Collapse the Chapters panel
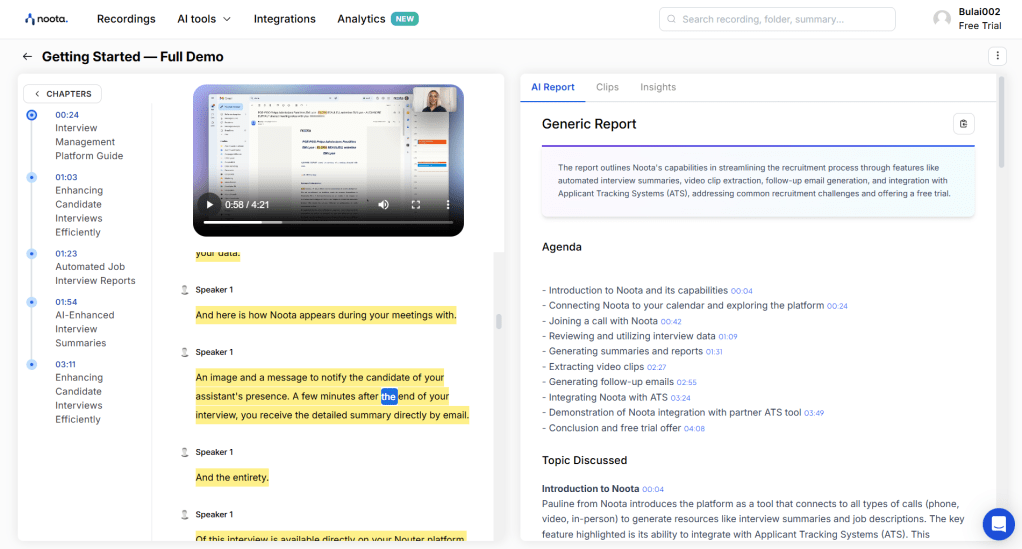Viewport: 1022px width, 549px height. coord(62,94)
